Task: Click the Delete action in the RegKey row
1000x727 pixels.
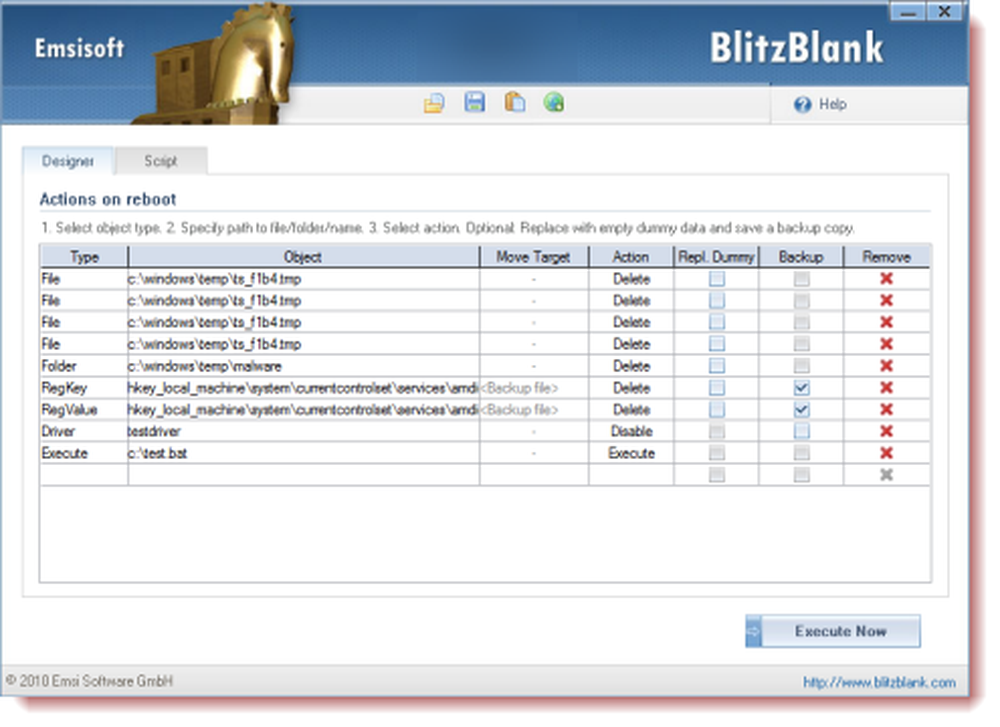Action: click(x=631, y=388)
